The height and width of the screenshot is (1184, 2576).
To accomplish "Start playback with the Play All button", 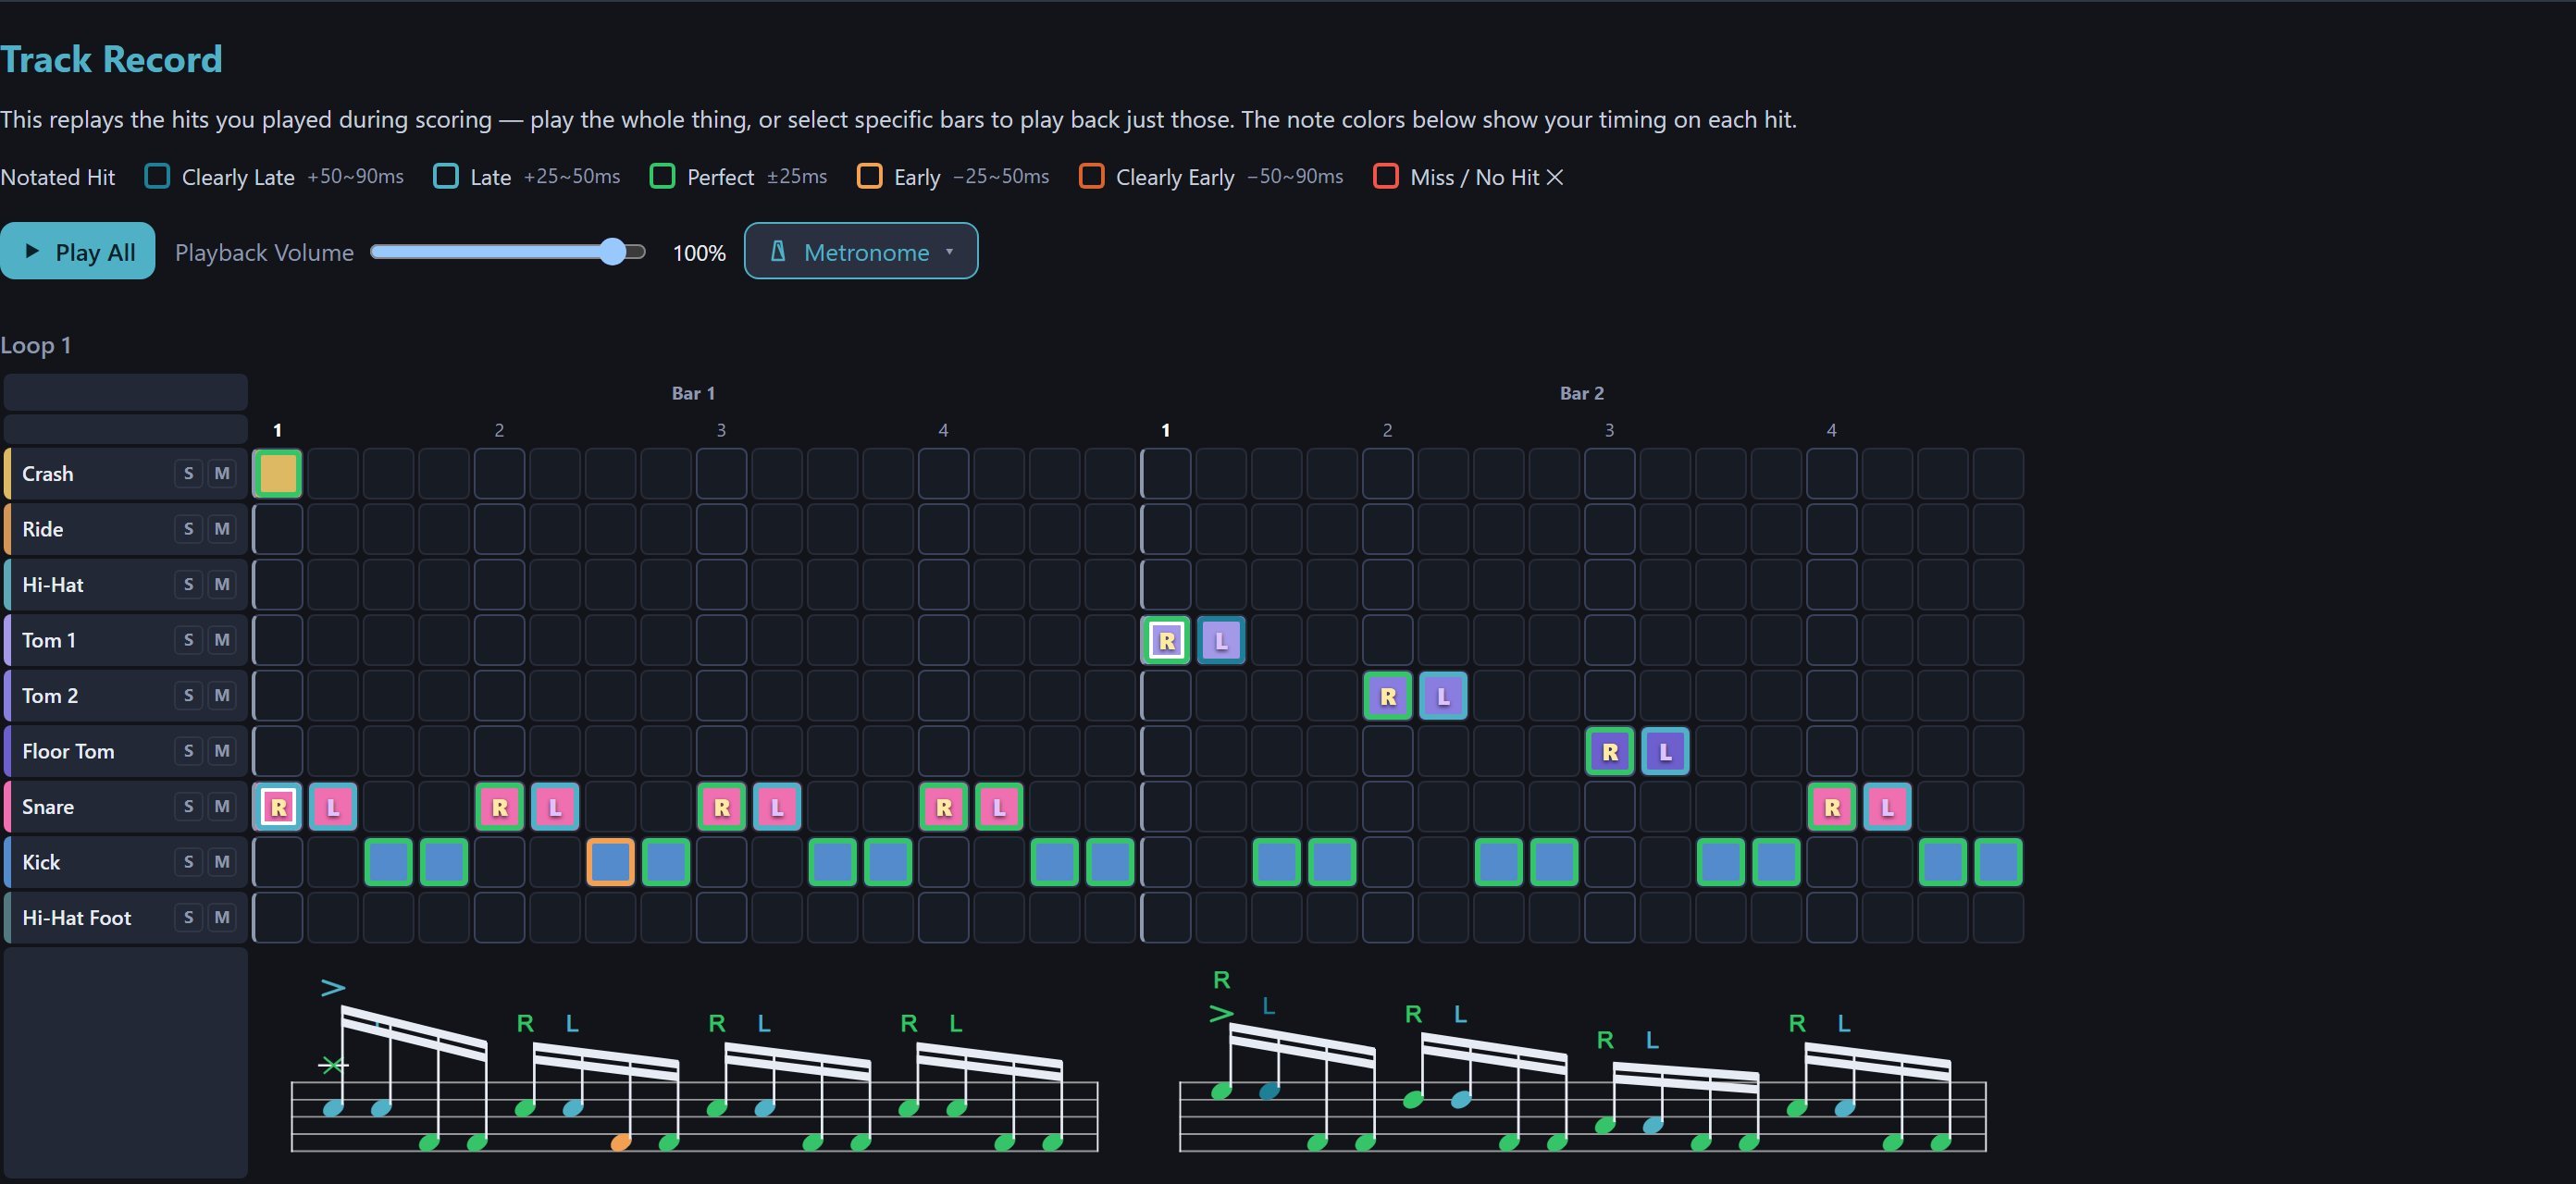I will [x=77, y=251].
